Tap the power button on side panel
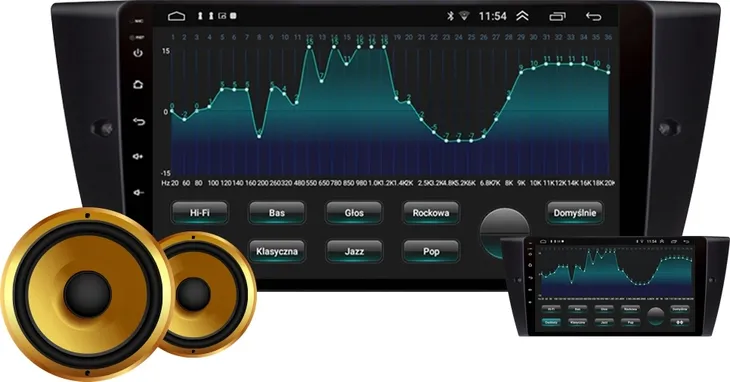This screenshot has height=382, width=730. (138, 53)
